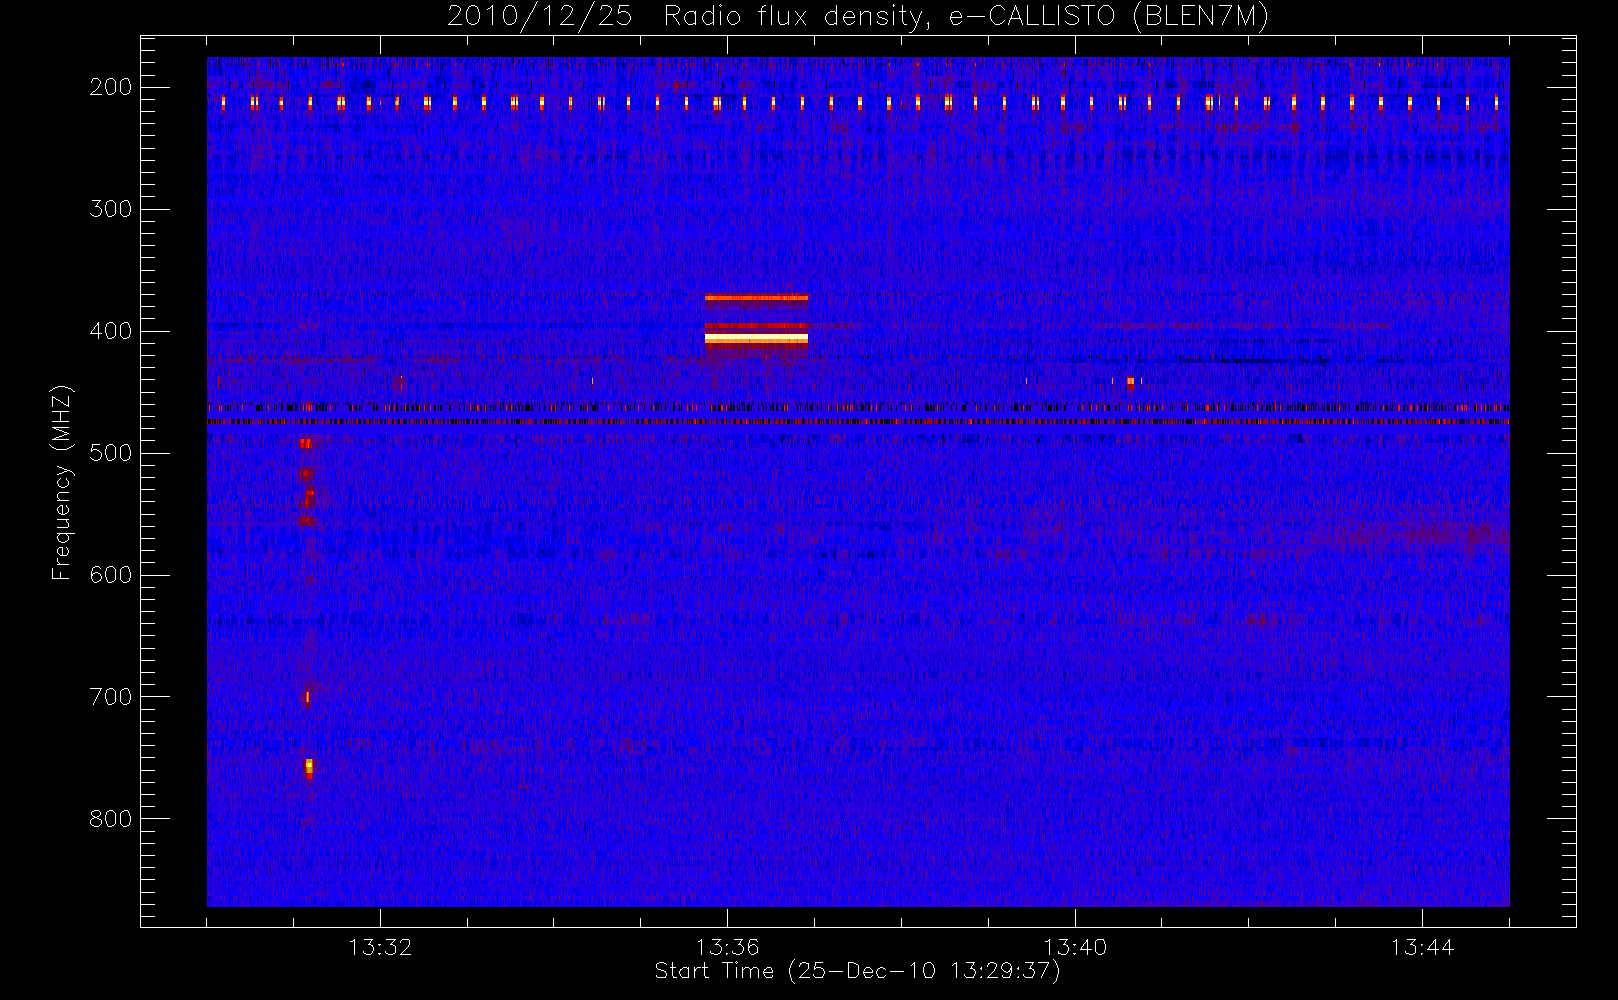This screenshot has height=1000, width=1618.
Task: Click the 13:40 time tick label
Action: click(1075, 947)
